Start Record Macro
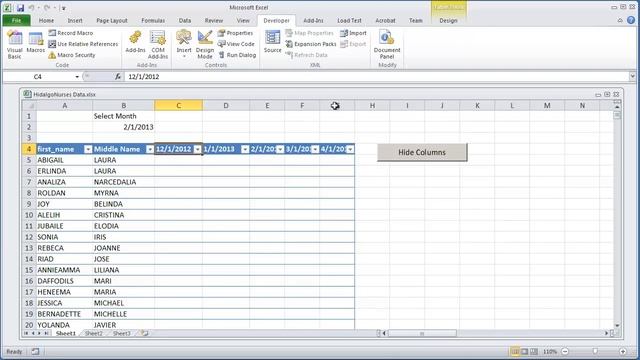 click(x=71, y=33)
